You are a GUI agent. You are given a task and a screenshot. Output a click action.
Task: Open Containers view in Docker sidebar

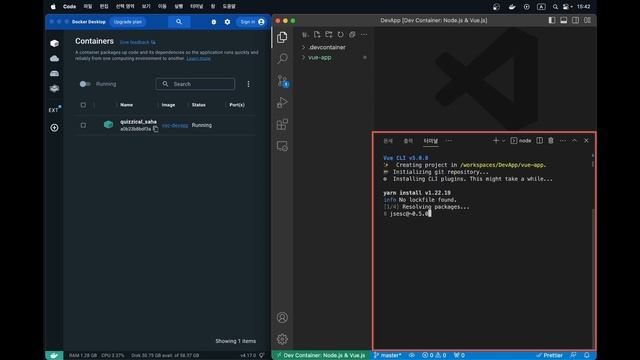[x=54, y=43]
